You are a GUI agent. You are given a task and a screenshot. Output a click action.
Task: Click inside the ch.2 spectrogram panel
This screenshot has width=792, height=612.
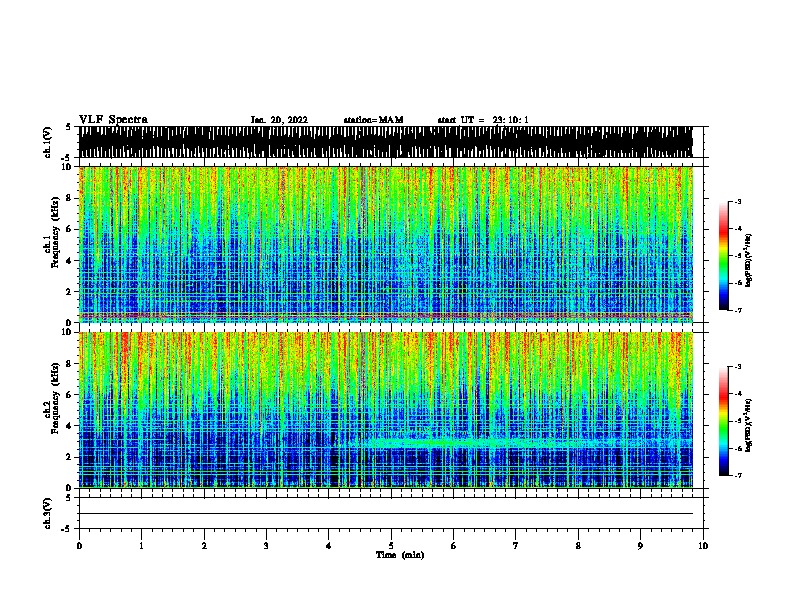pos(386,410)
